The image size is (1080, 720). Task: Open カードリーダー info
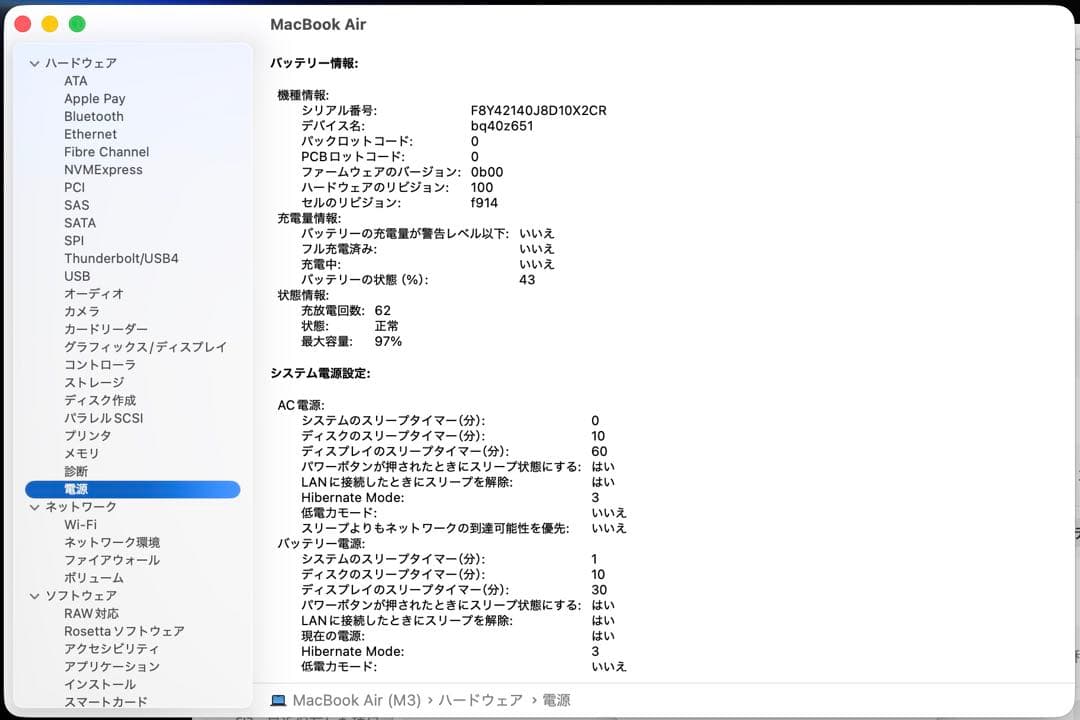[105, 329]
